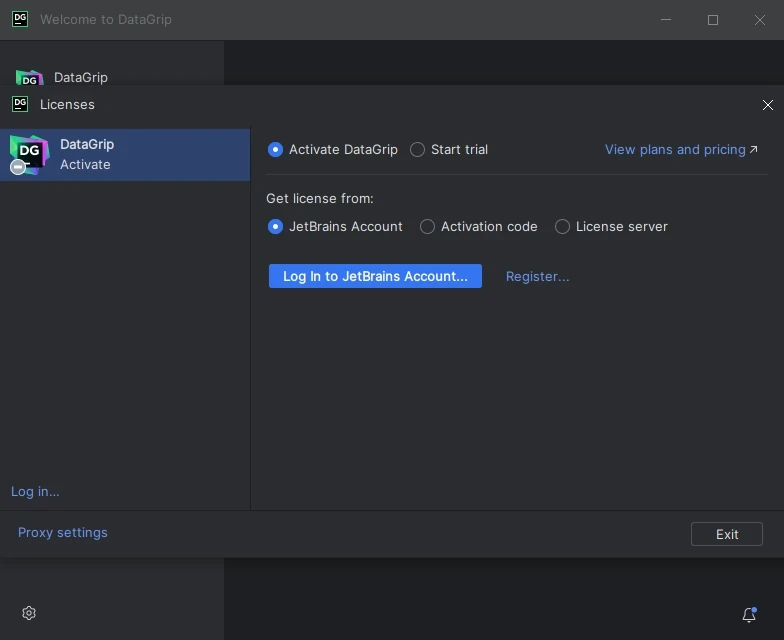The image size is (784, 640).
Task: Pick the License server radio option
Action: (562, 227)
